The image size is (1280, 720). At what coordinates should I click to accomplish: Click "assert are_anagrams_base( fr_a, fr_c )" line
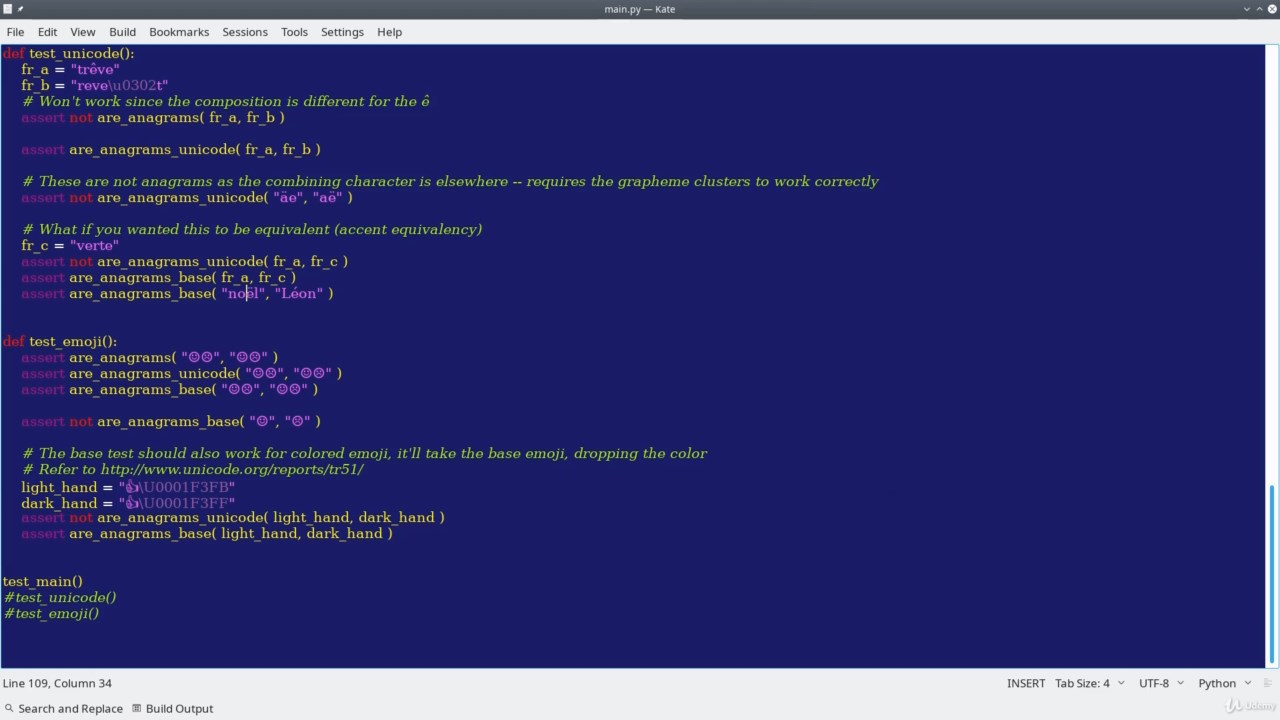pos(159,277)
